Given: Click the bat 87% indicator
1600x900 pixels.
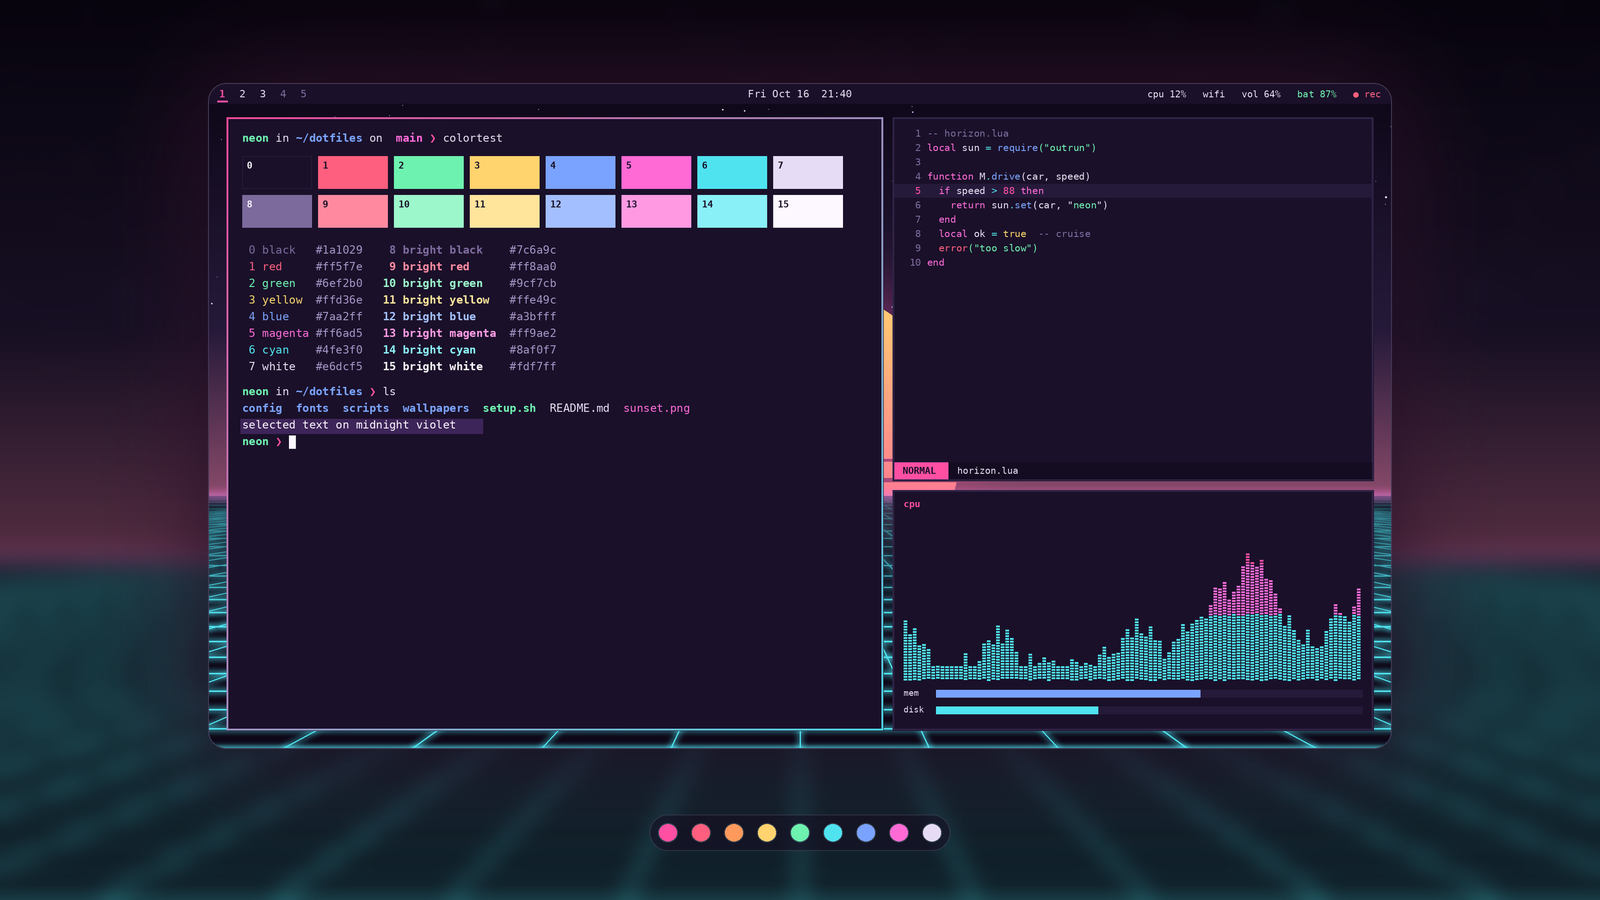Looking at the screenshot, I should point(1316,94).
